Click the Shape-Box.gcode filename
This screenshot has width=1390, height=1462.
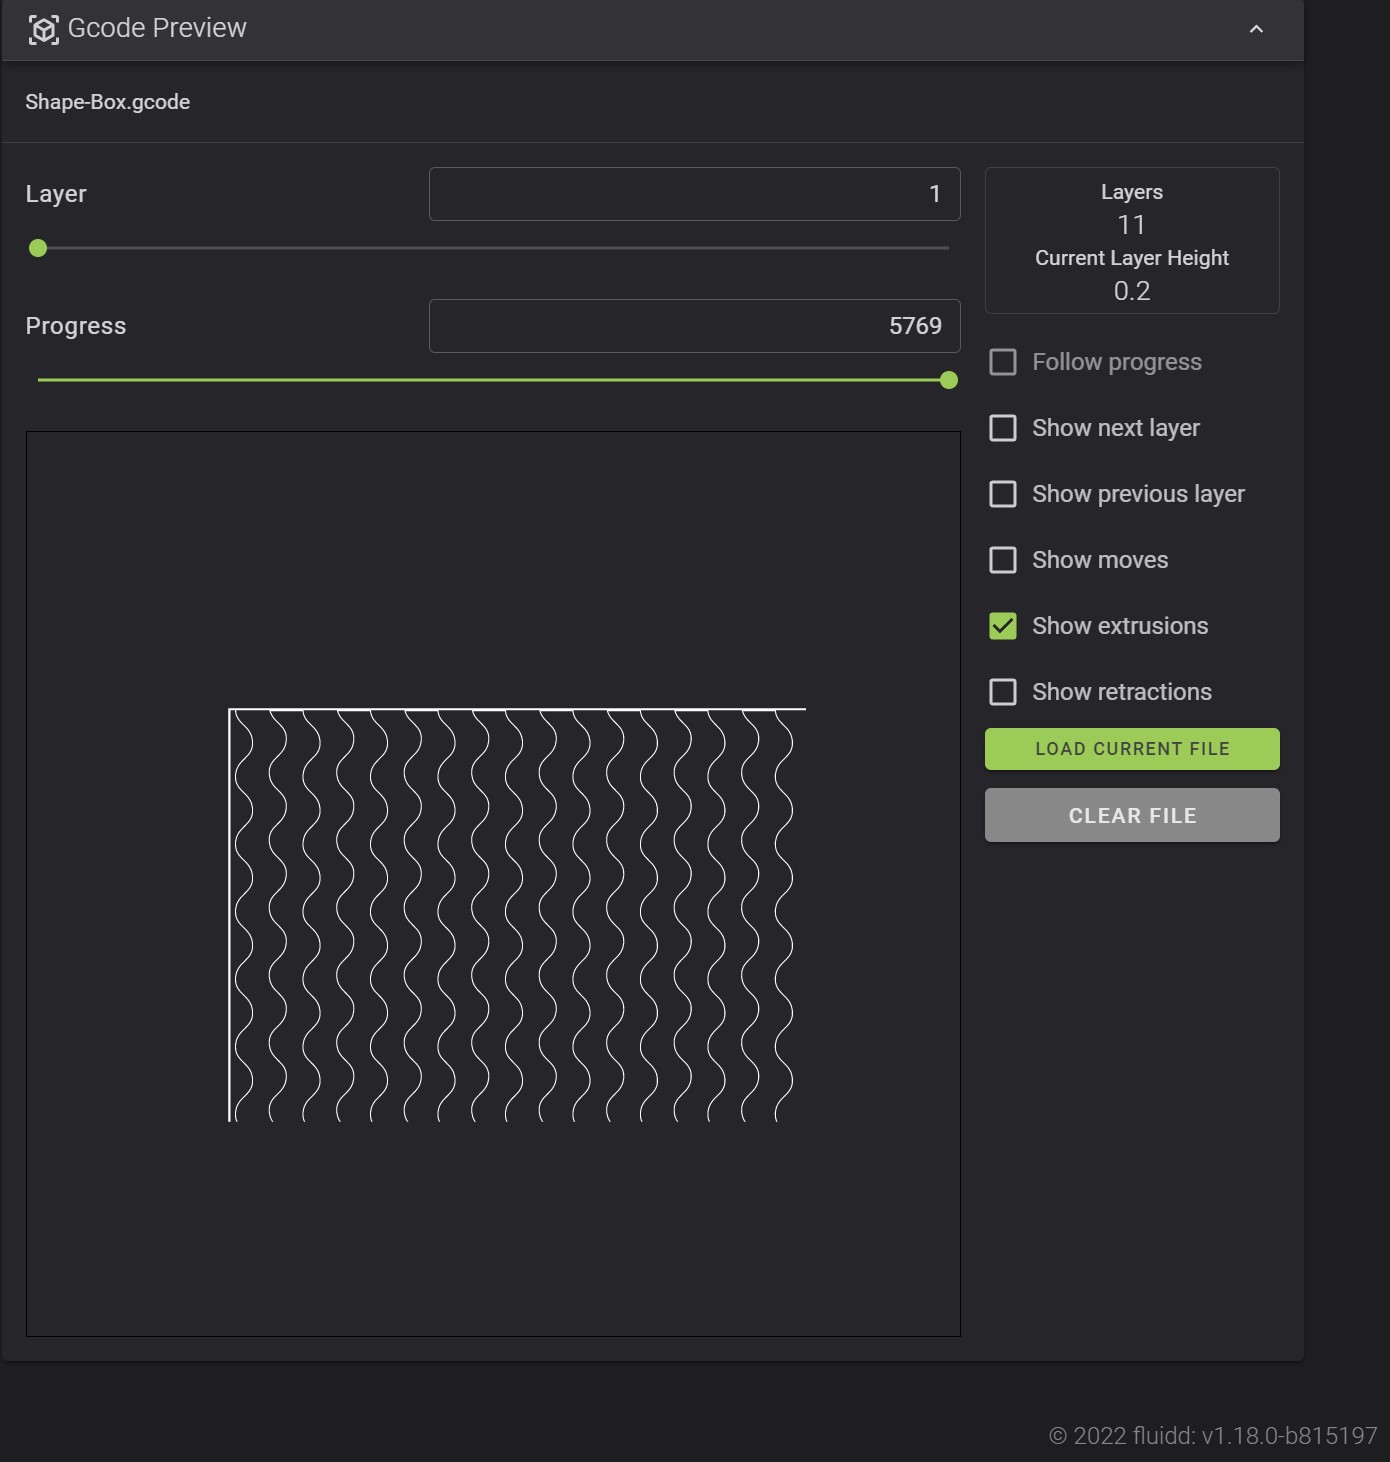click(108, 101)
